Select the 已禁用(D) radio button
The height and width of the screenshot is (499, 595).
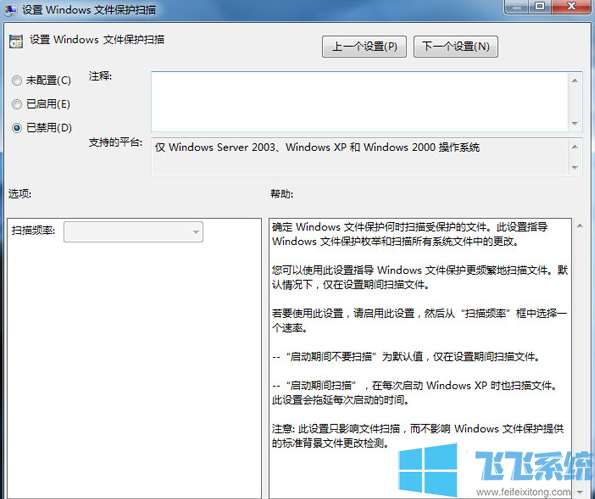click(17, 128)
